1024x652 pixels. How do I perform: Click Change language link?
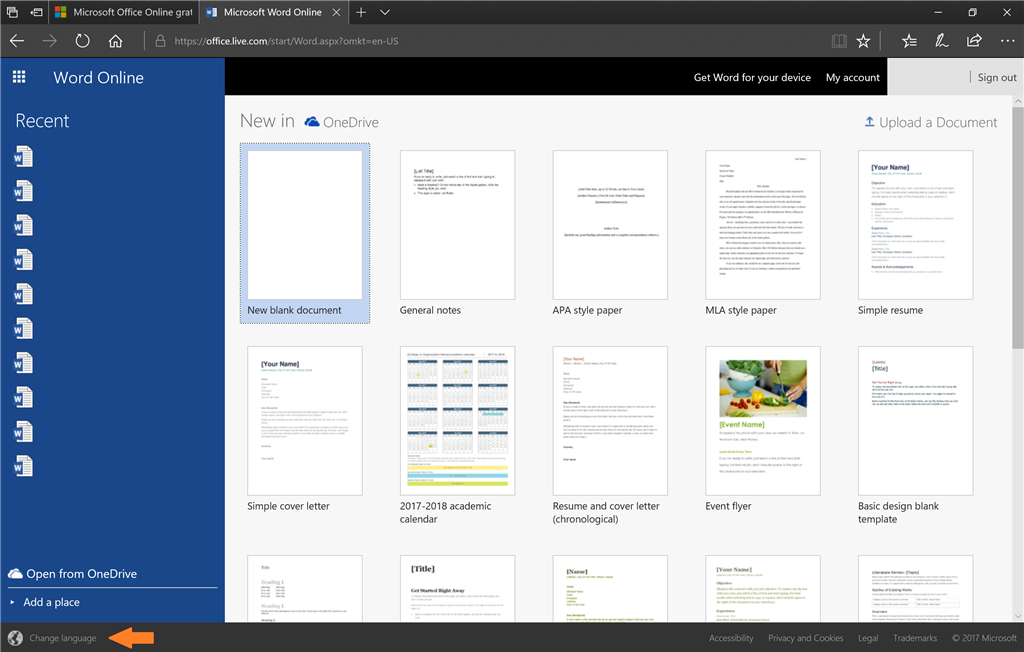pos(63,638)
